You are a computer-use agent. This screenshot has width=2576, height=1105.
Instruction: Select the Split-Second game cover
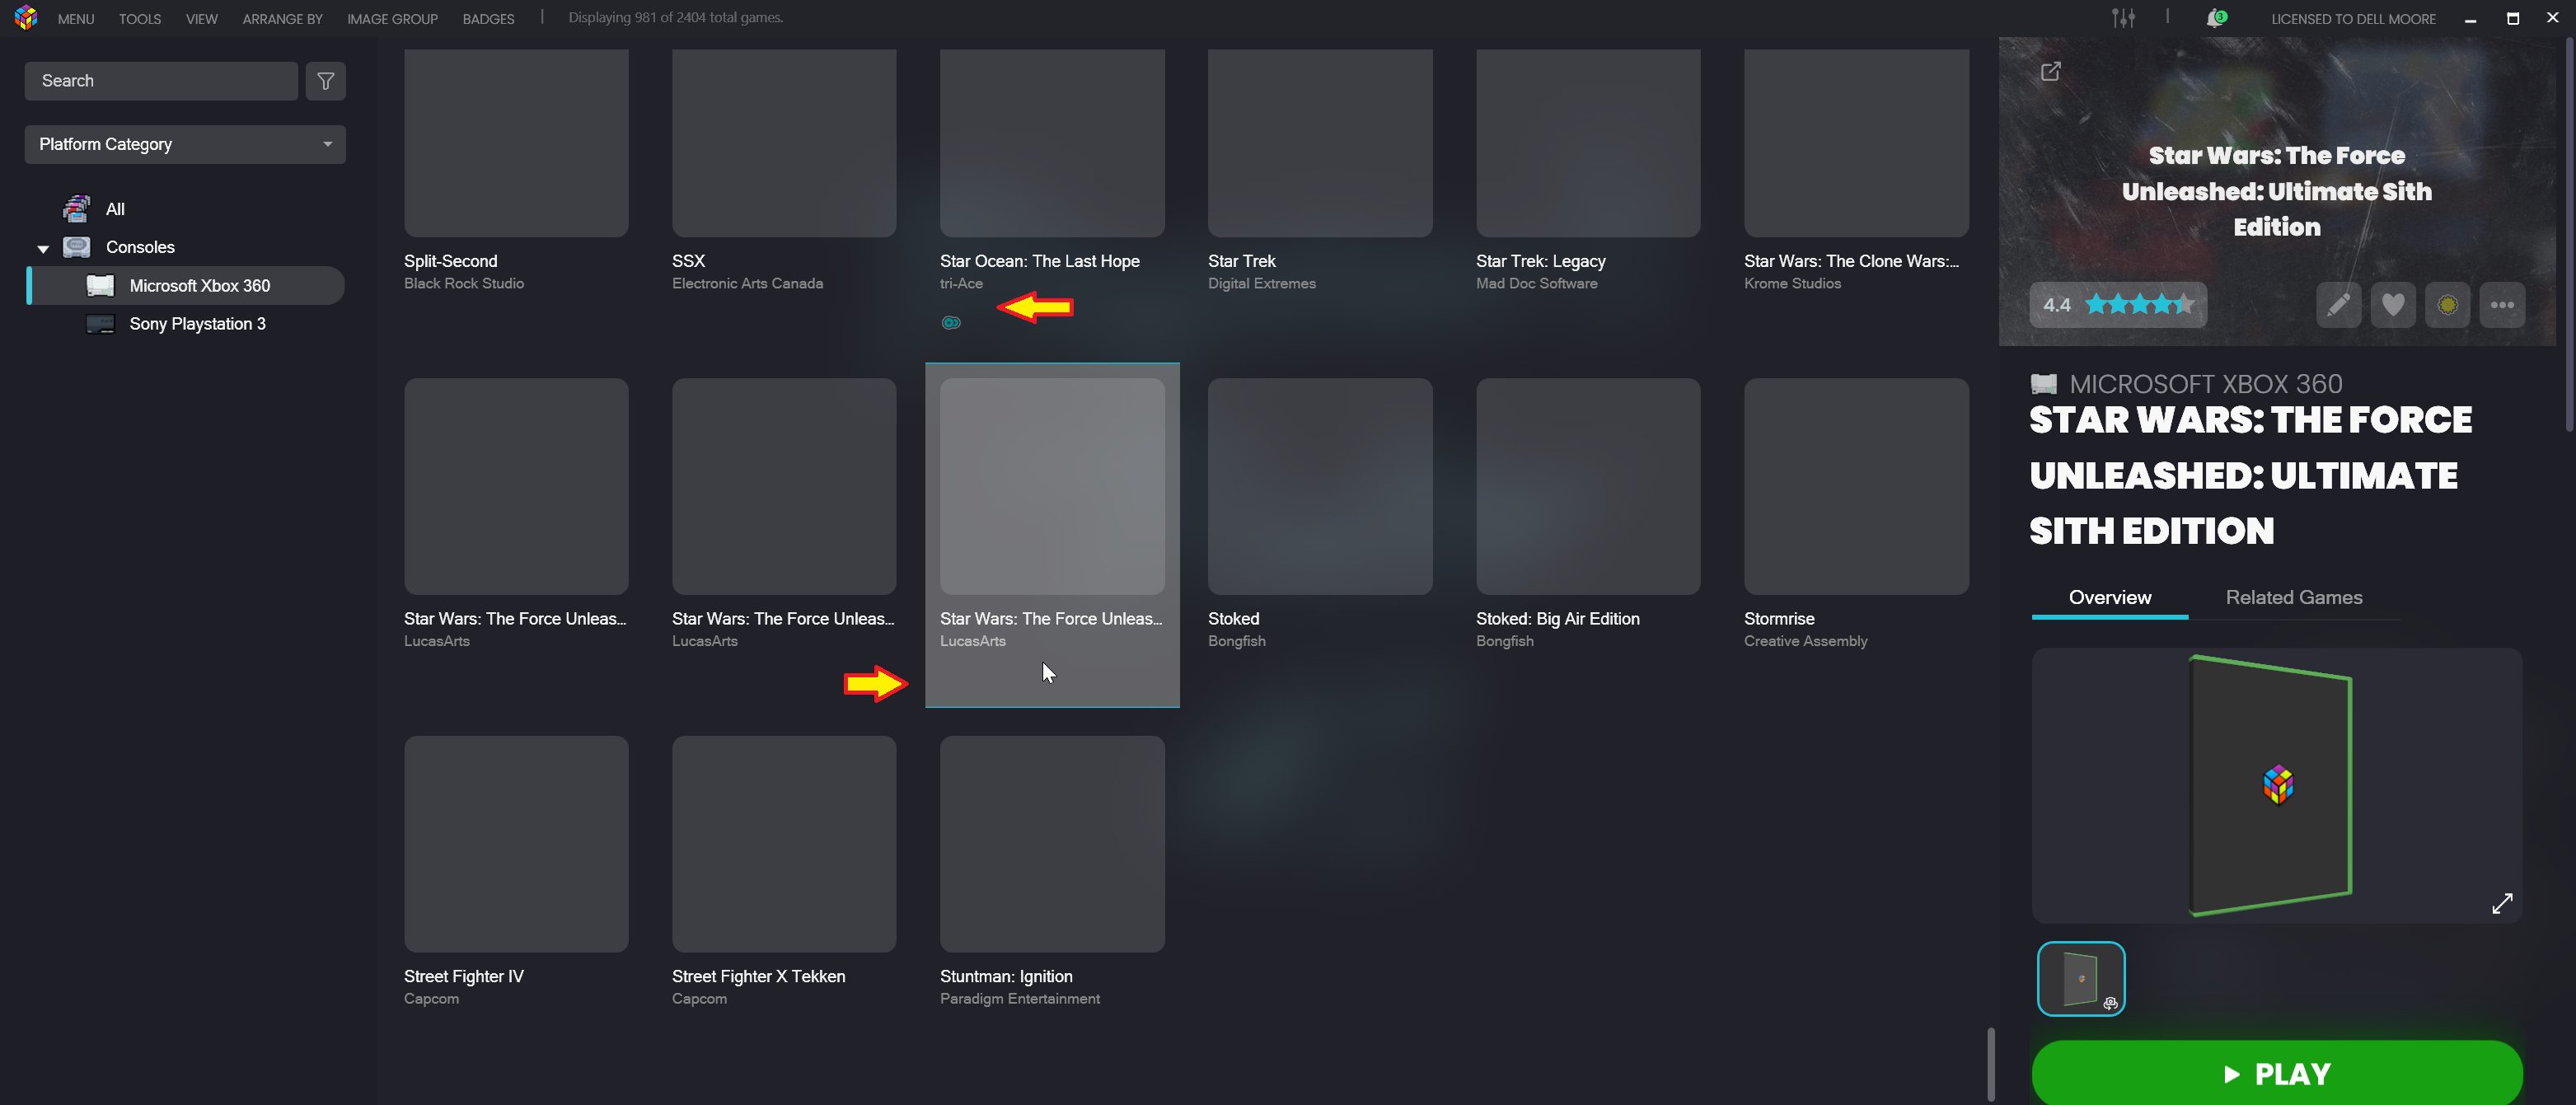pyautogui.click(x=516, y=143)
